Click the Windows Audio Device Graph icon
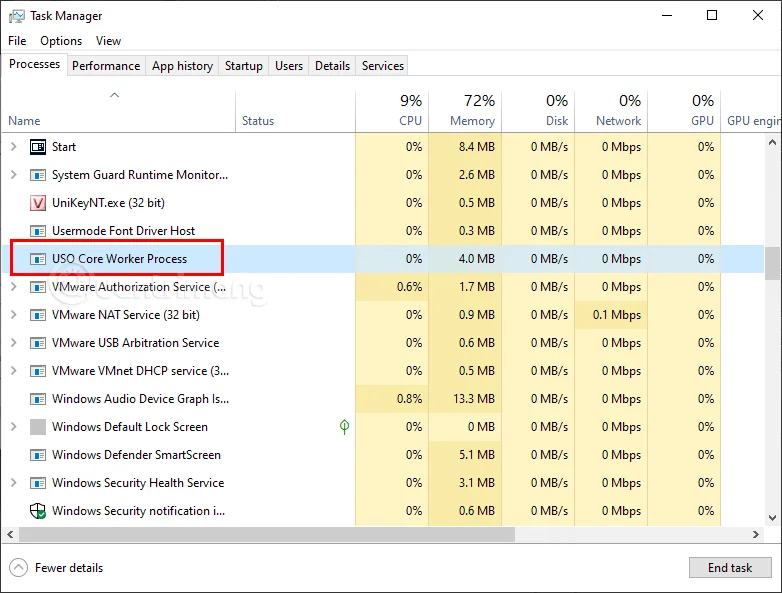782x593 pixels. [38, 398]
